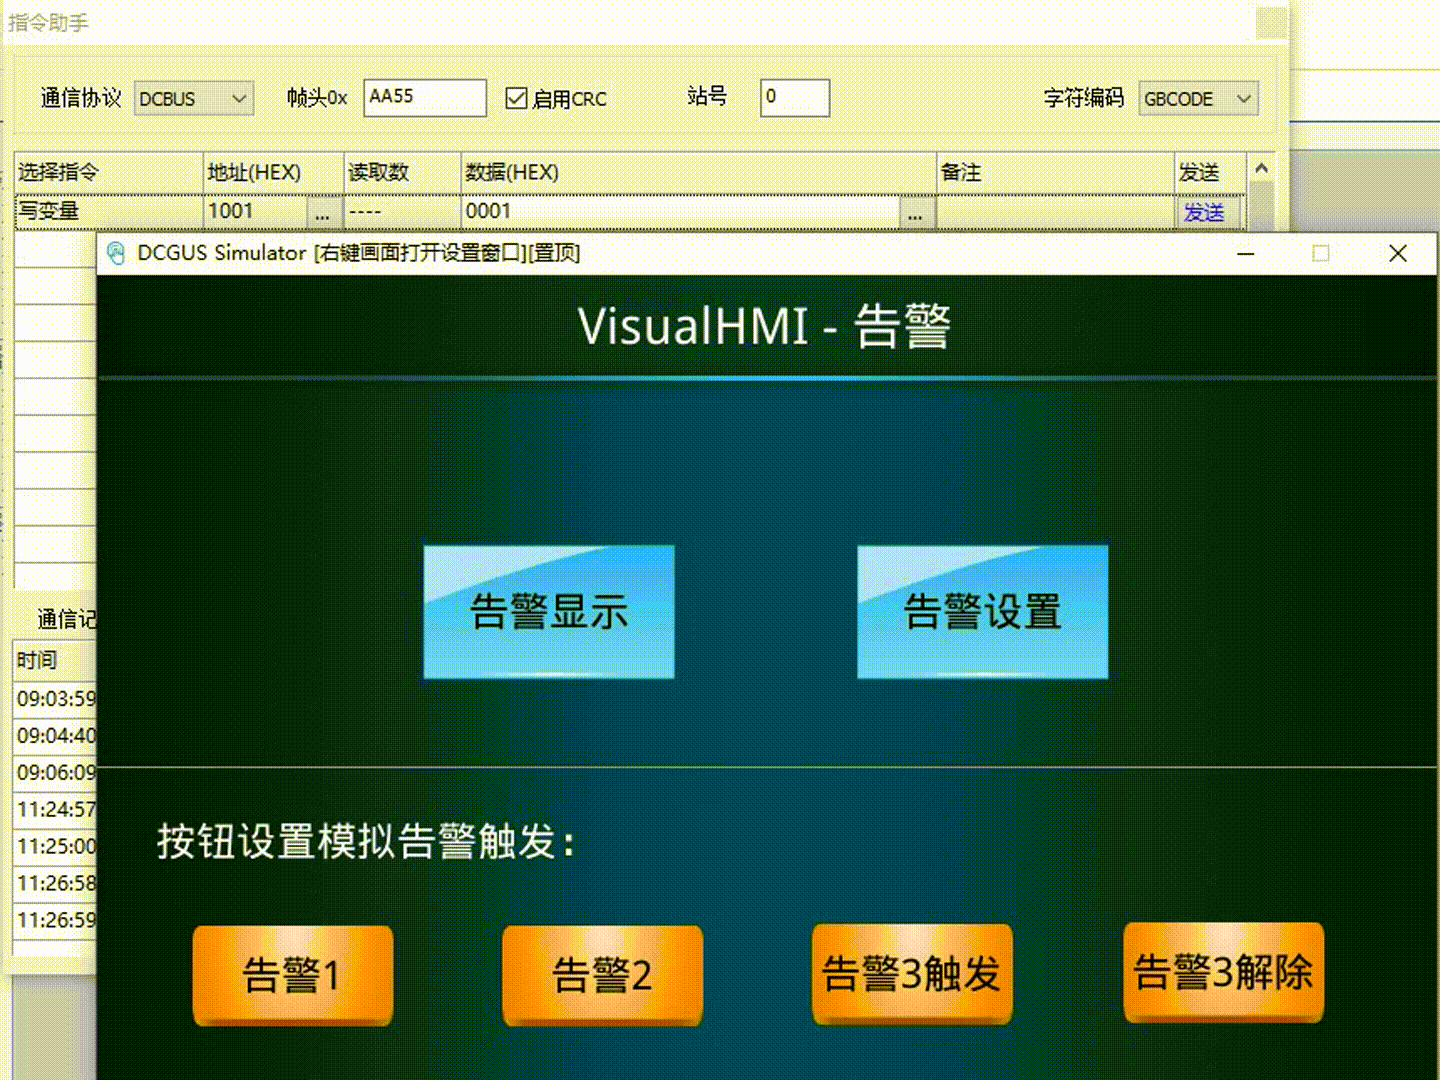Click the 告警3触发 button
This screenshot has width=1440, height=1080.
pyautogui.click(x=911, y=973)
